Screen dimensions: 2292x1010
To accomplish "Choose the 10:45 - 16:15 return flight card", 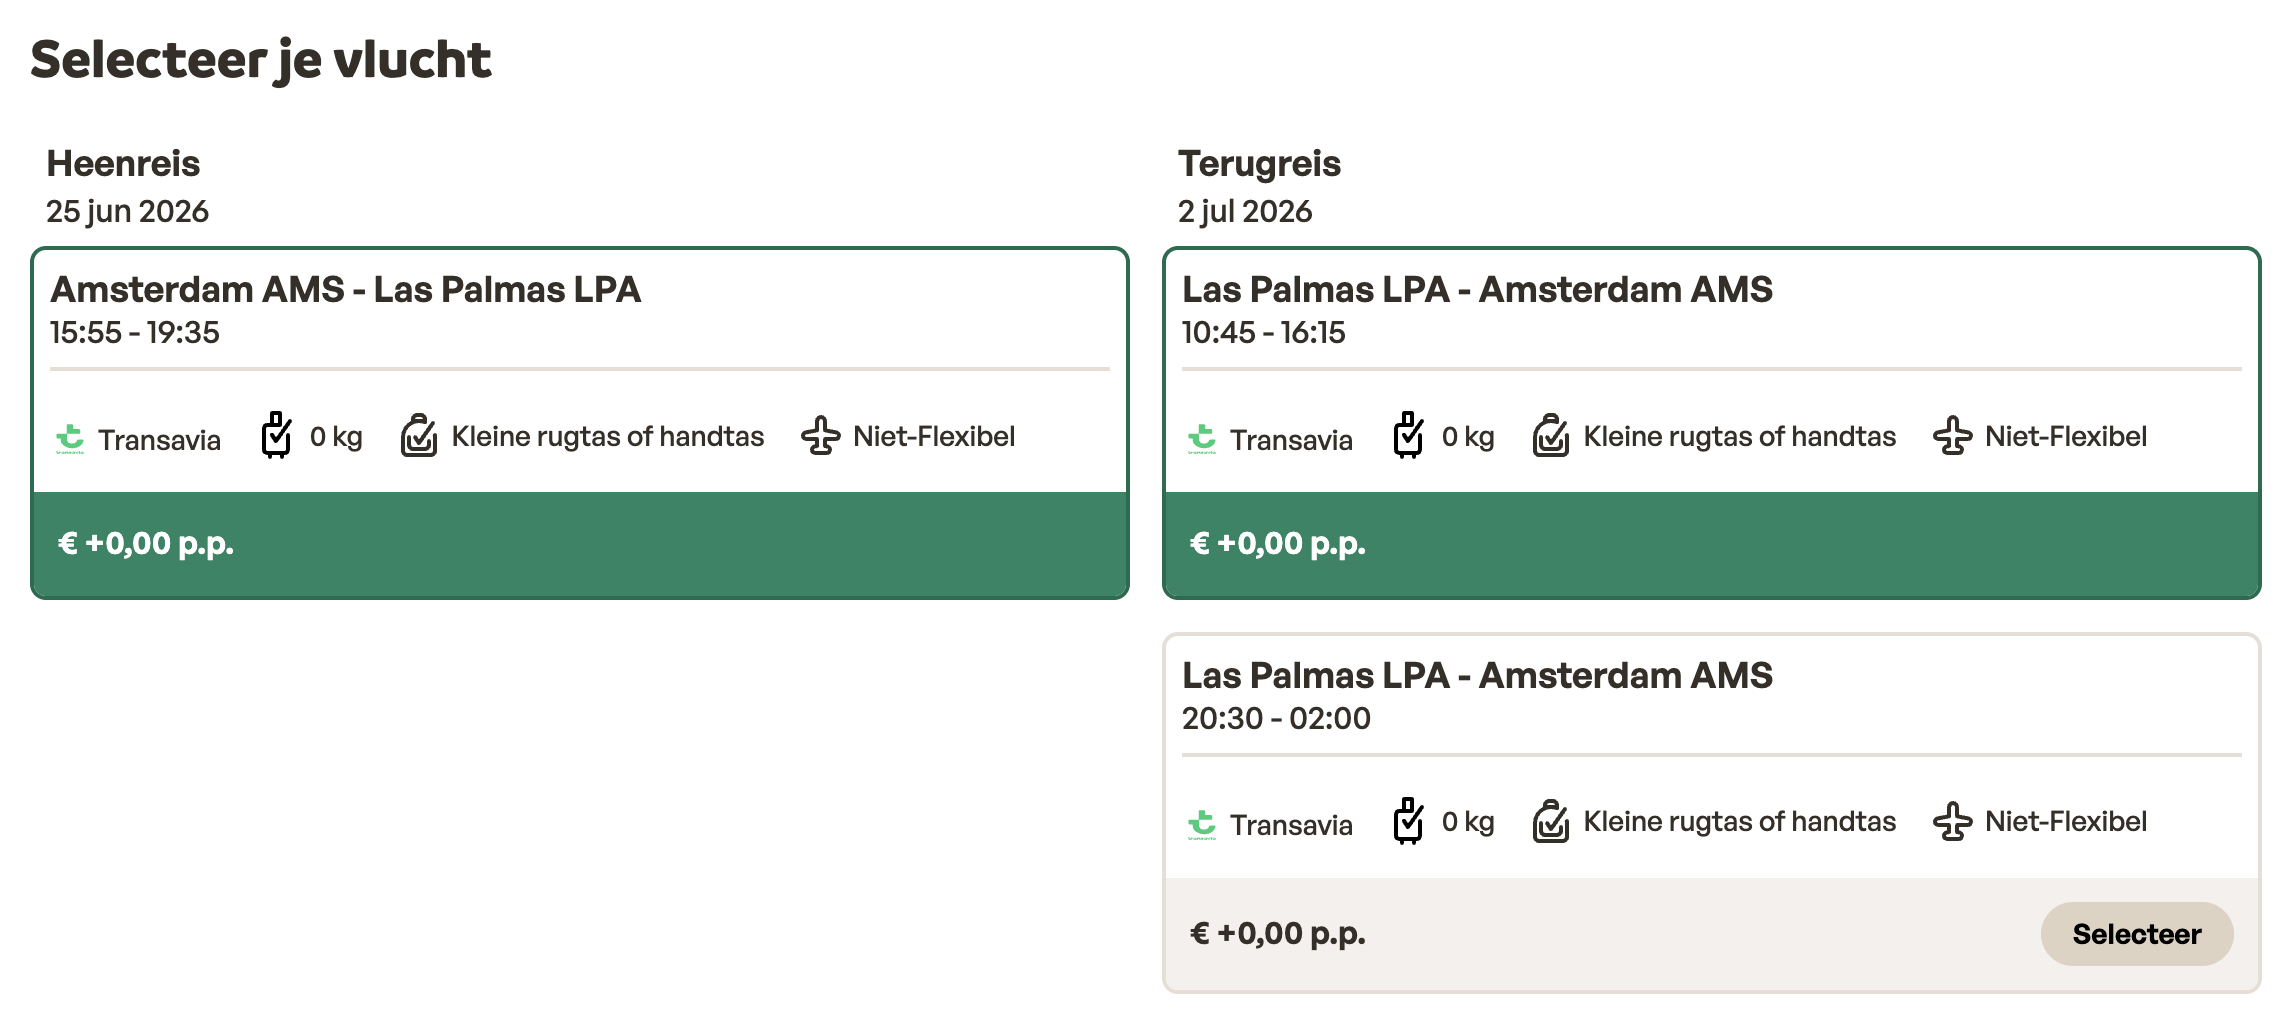I will click(1710, 310).
